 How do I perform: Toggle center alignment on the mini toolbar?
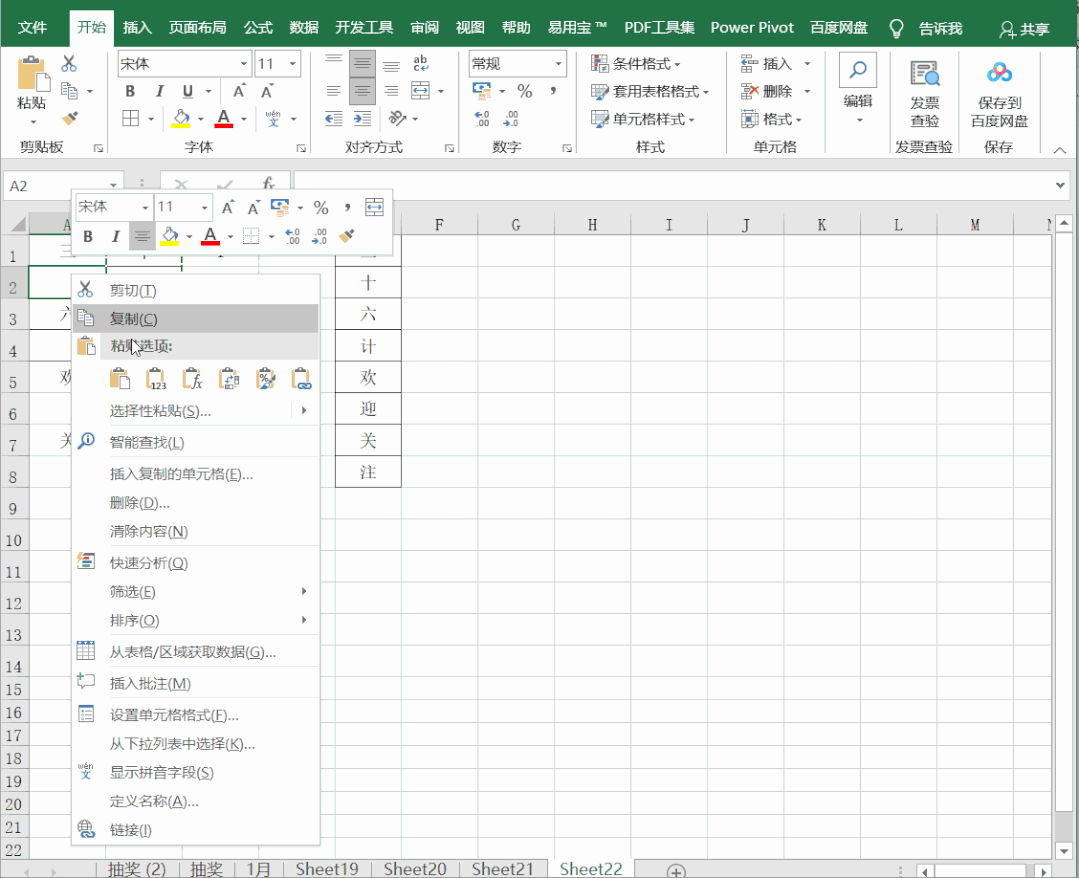[142, 237]
